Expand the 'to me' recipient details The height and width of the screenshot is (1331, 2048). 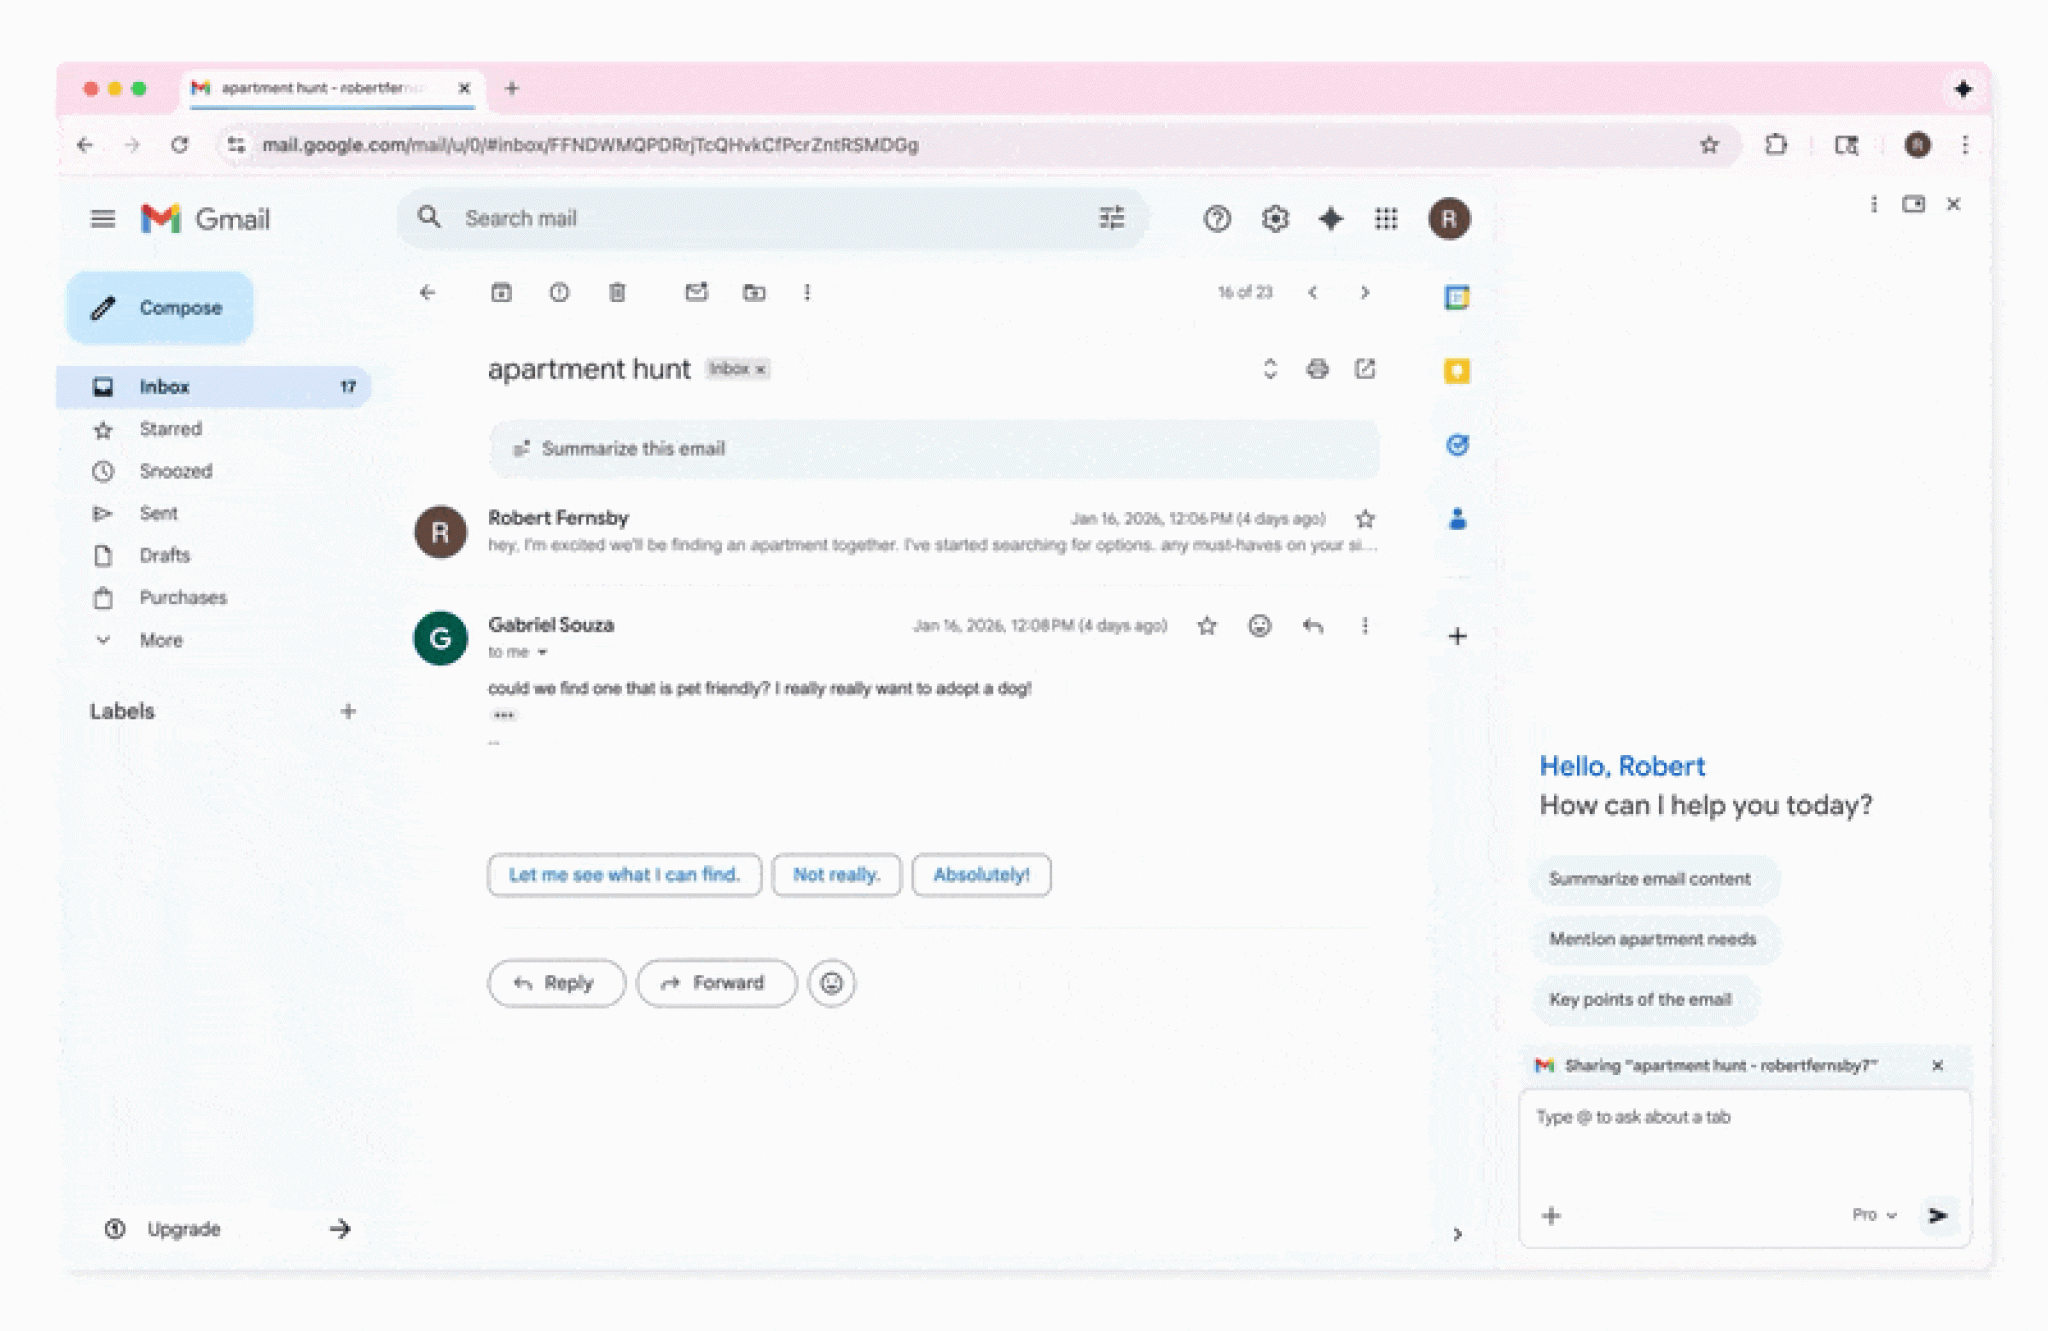click(542, 652)
